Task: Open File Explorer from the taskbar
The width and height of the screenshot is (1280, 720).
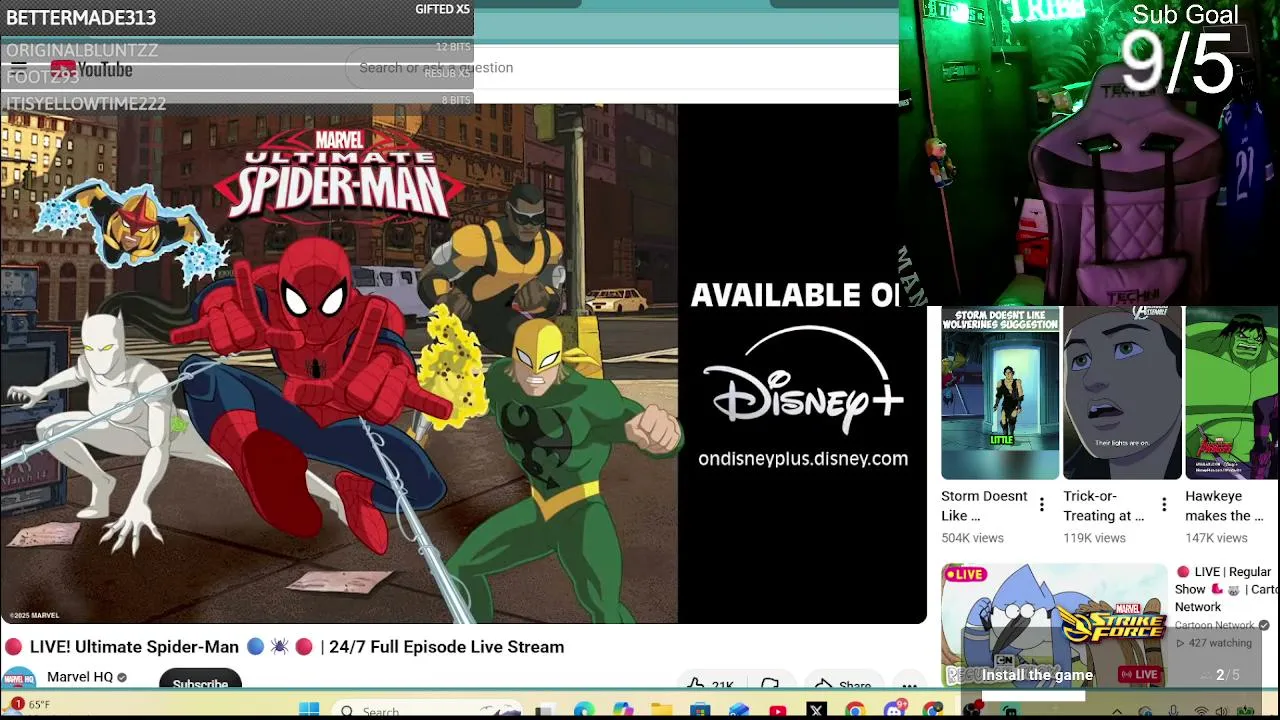Action: click(x=661, y=711)
